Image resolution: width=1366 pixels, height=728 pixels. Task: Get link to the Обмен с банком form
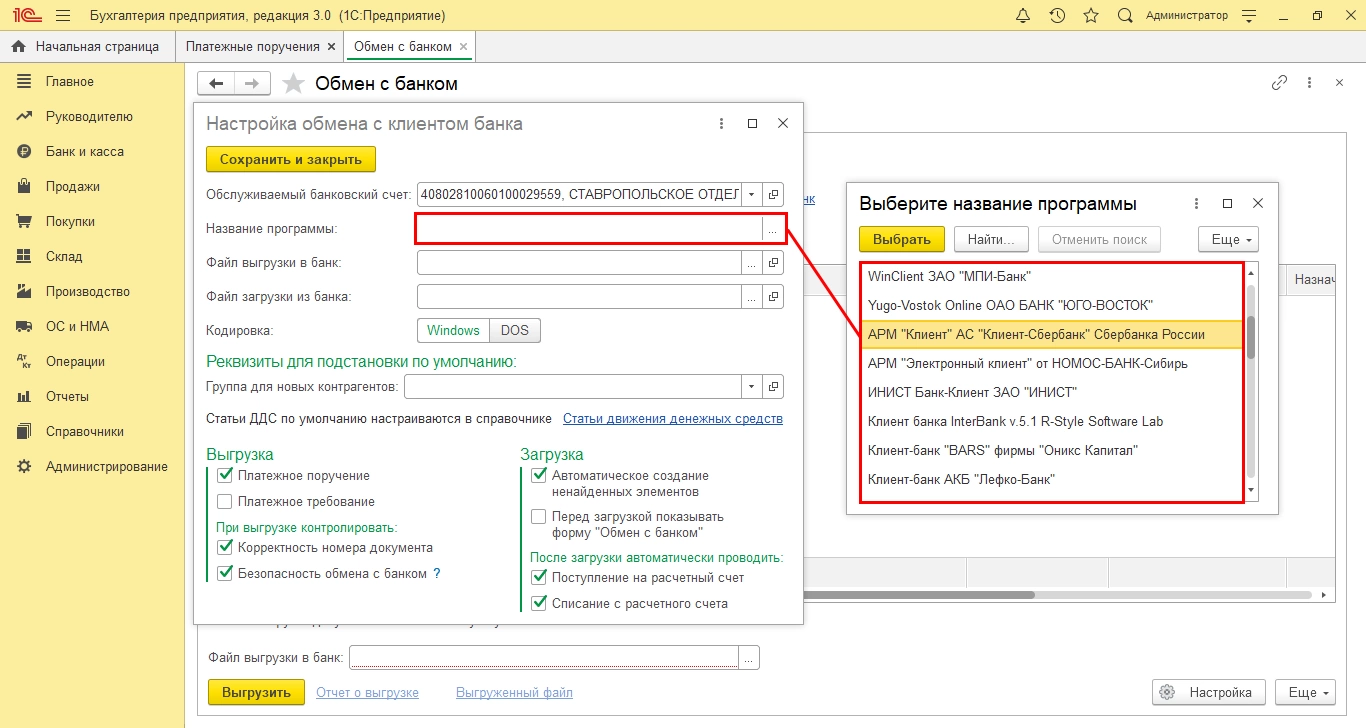coord(1279,83)
